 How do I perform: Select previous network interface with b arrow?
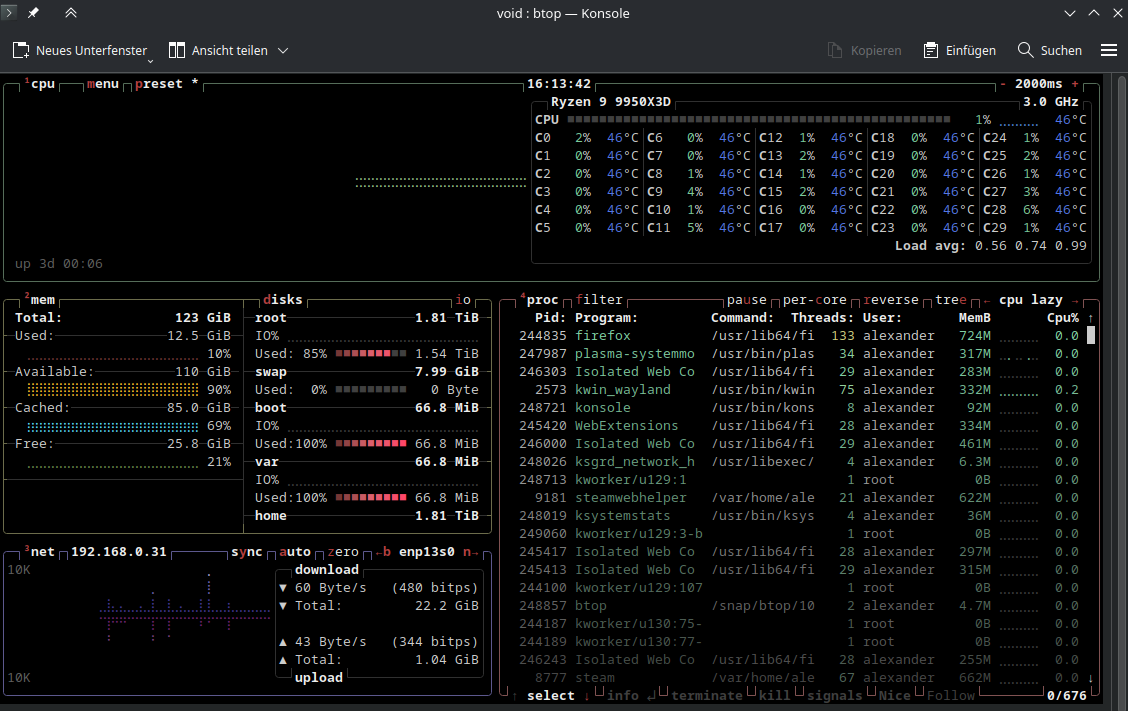pos(383,552)
